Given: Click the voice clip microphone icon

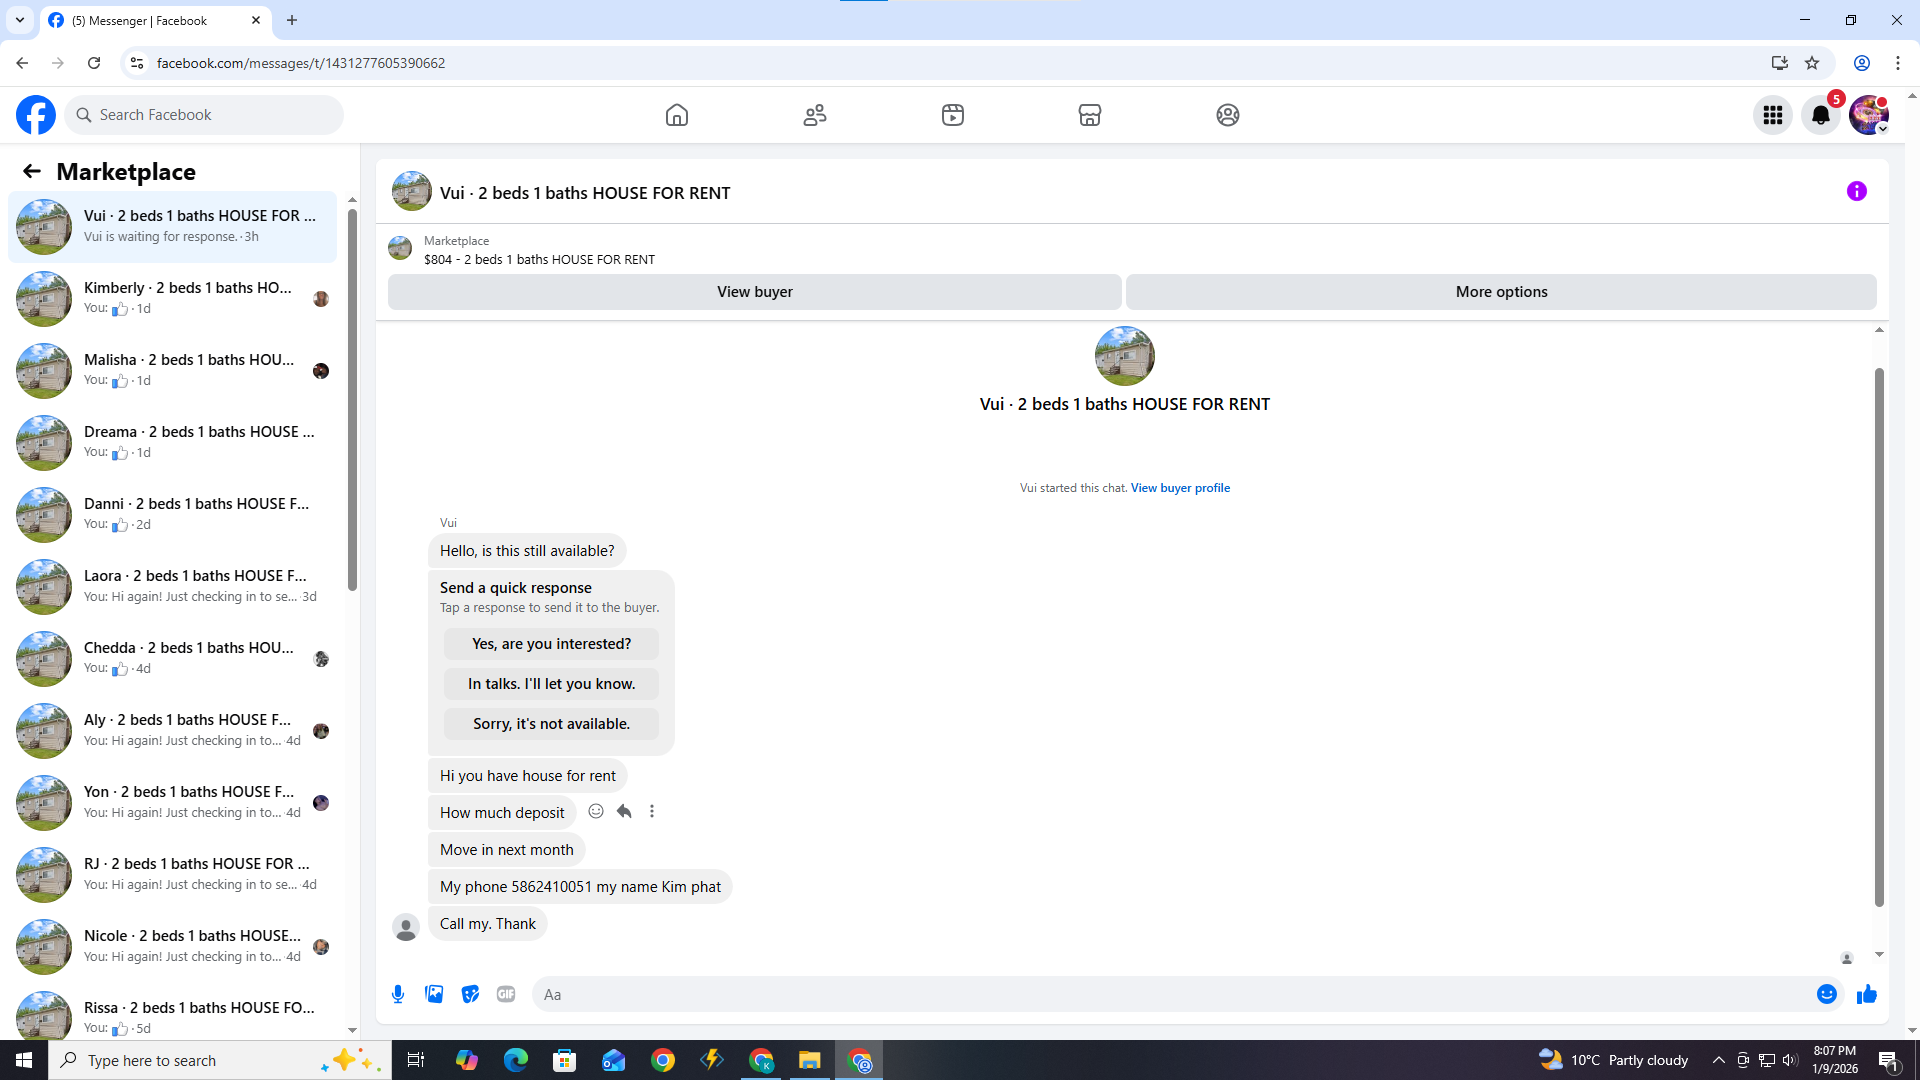Looking at the screenshot, I should click(x=398, y=994).
